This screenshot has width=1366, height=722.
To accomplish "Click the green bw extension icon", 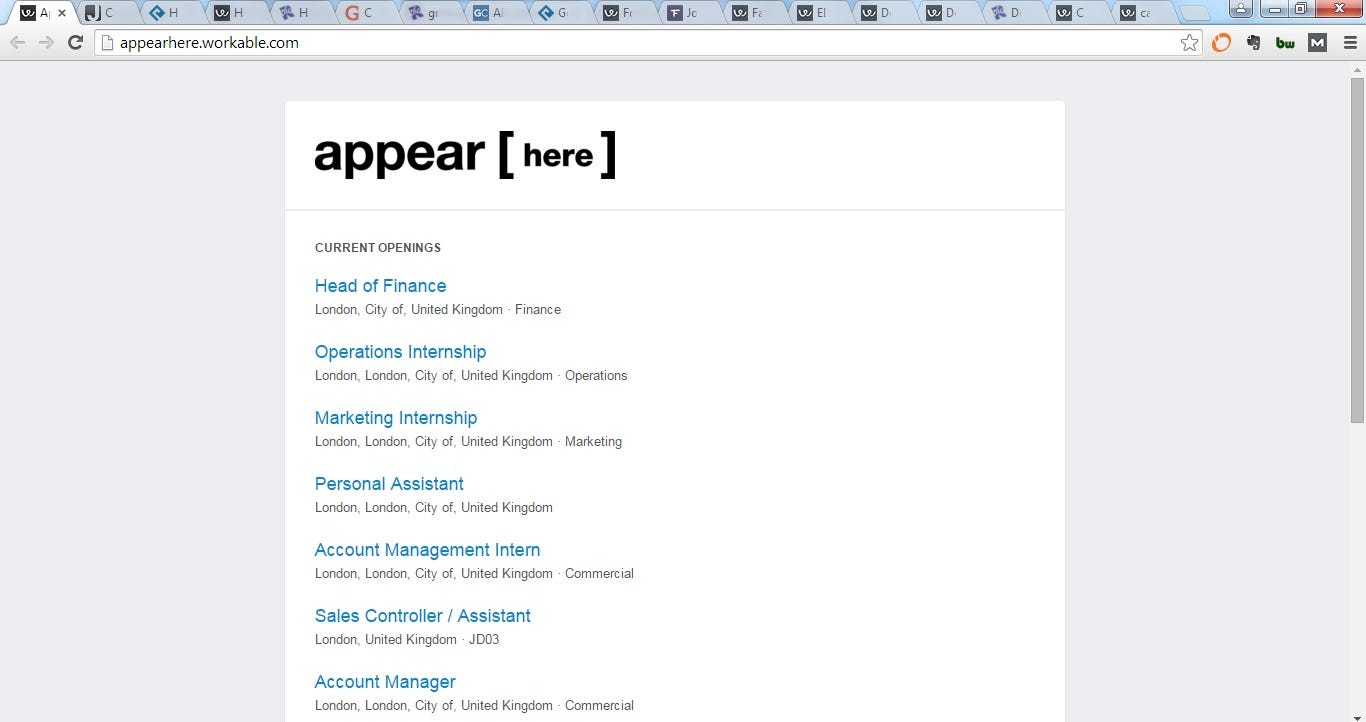I will tap(1285, 43).
